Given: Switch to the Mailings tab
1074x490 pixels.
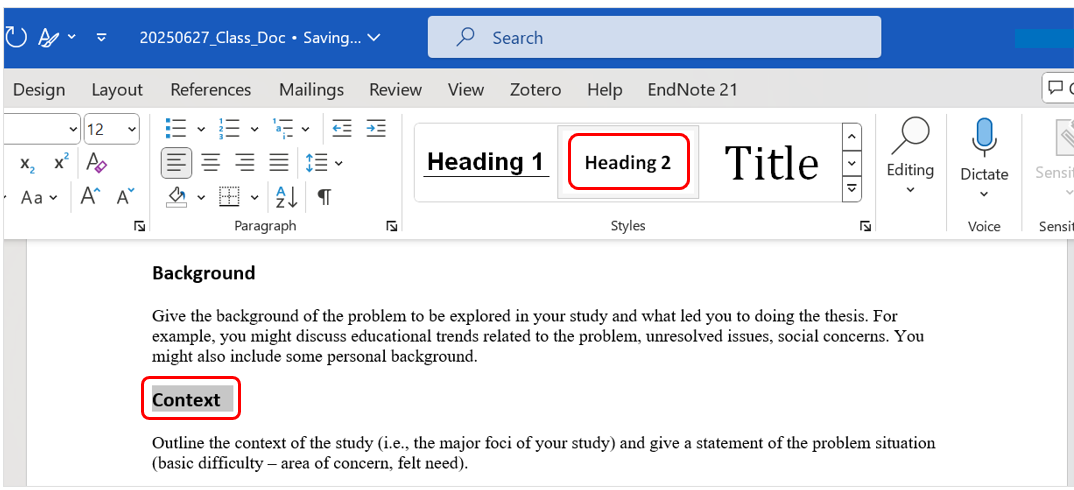Looking at the screenshot, I should (x=311, y=90).
